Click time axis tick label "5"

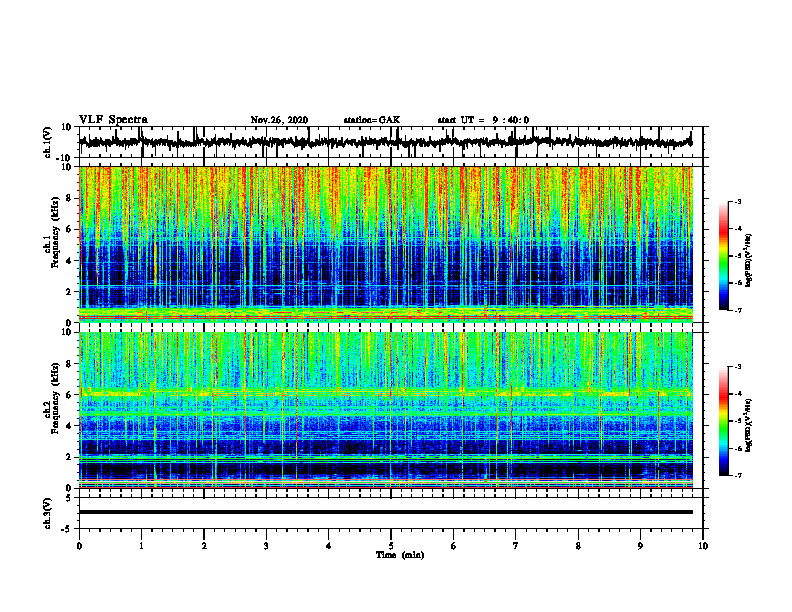click(x=391, y=546)
